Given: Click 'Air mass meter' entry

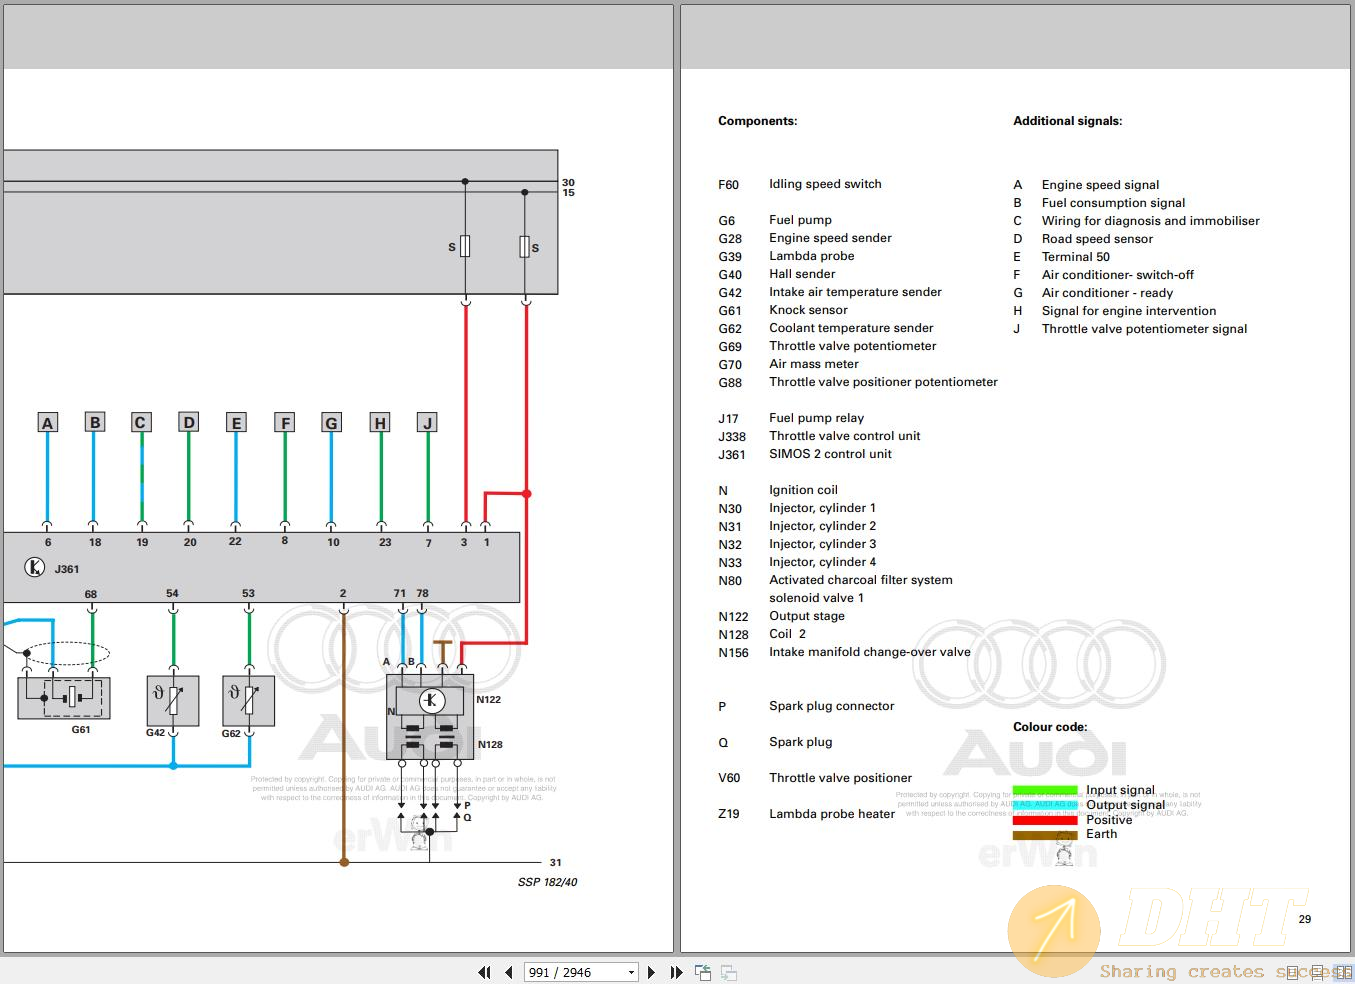Looking at the screenshot, I should [x=814, y=364].
